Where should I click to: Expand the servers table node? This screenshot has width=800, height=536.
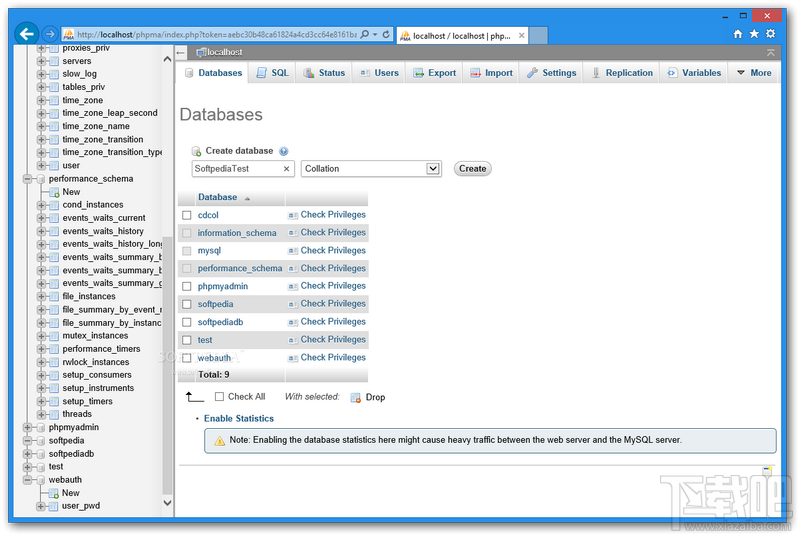pos(41,61)
